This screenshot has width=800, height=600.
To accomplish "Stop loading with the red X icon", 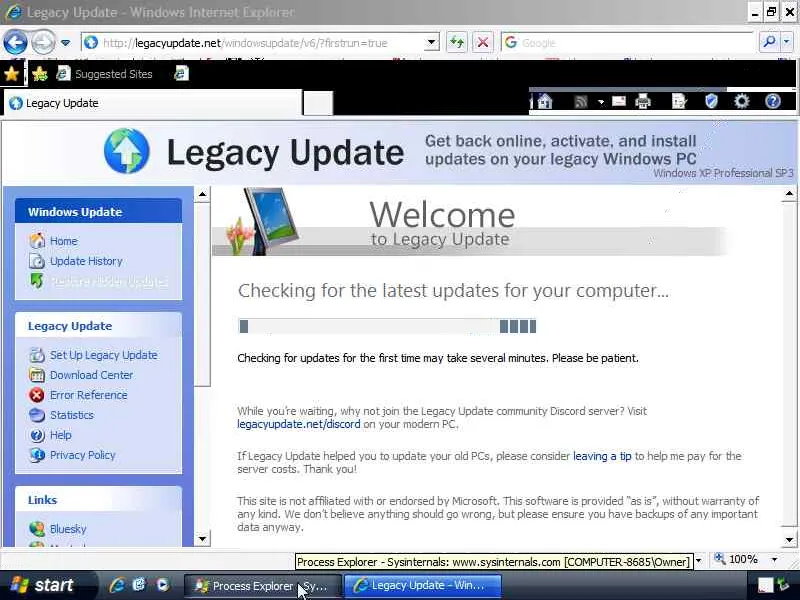I will (483, 42).
